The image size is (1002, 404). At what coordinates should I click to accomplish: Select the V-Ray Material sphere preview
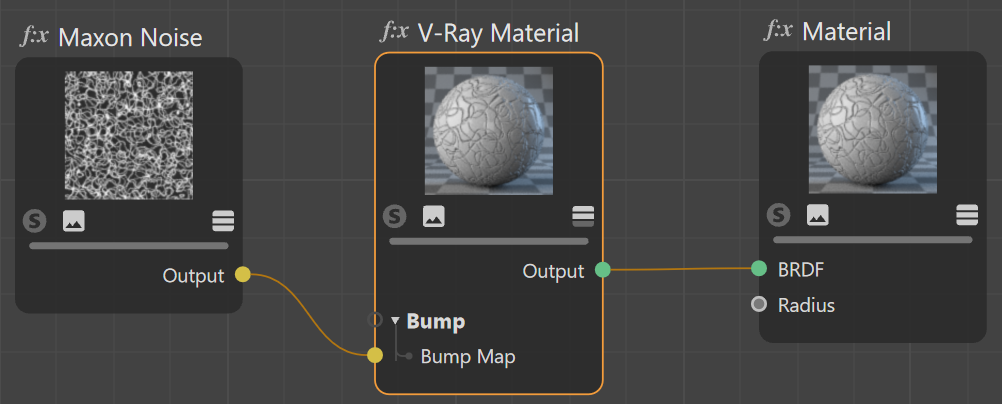pyautogui.click(x=489, y=130)
